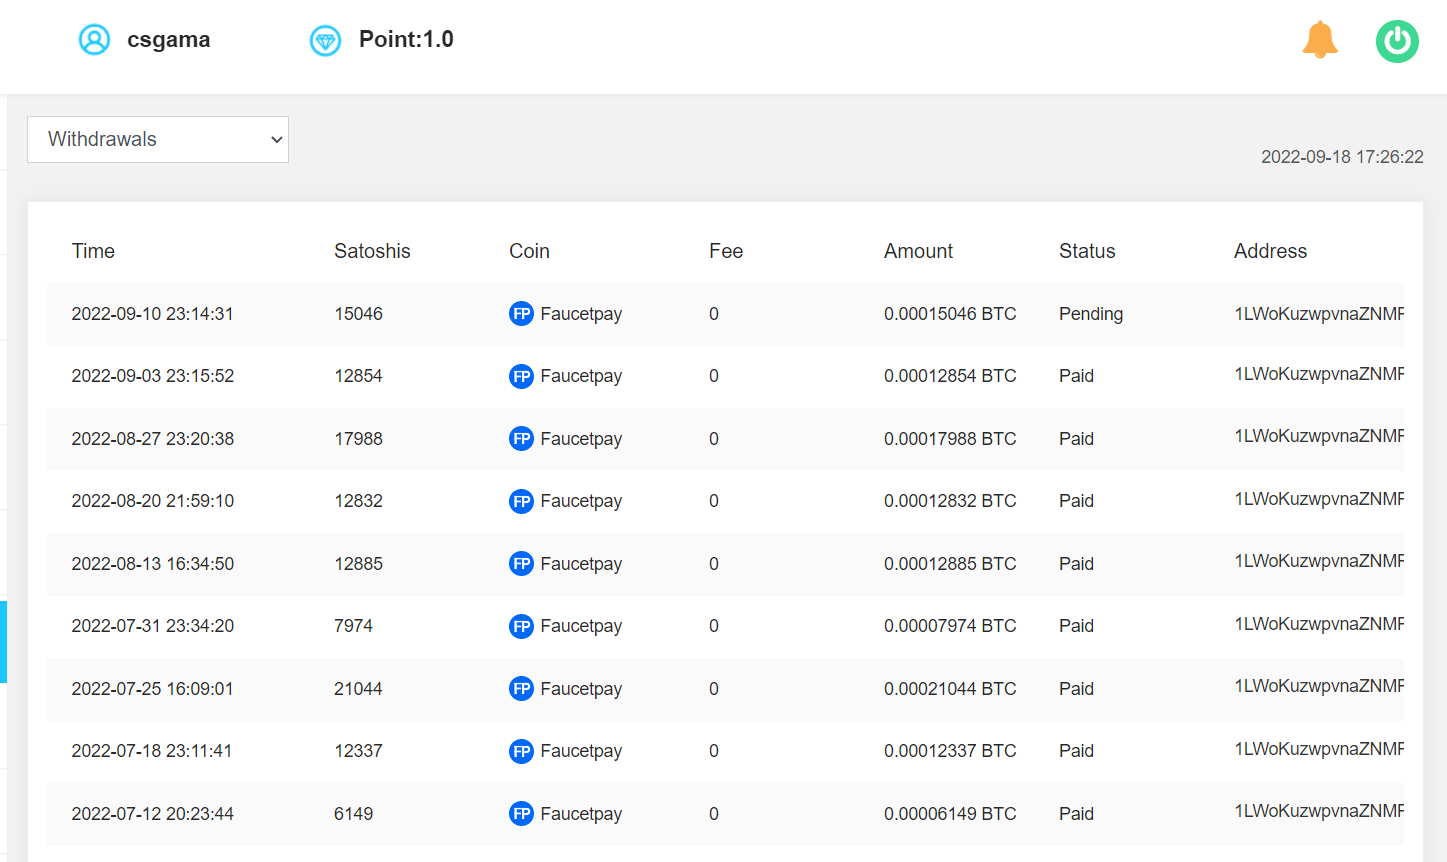Screen dimensions: 1447x862
Task: Click the Paid status in the 12854 row
Action: [1076, 376]
